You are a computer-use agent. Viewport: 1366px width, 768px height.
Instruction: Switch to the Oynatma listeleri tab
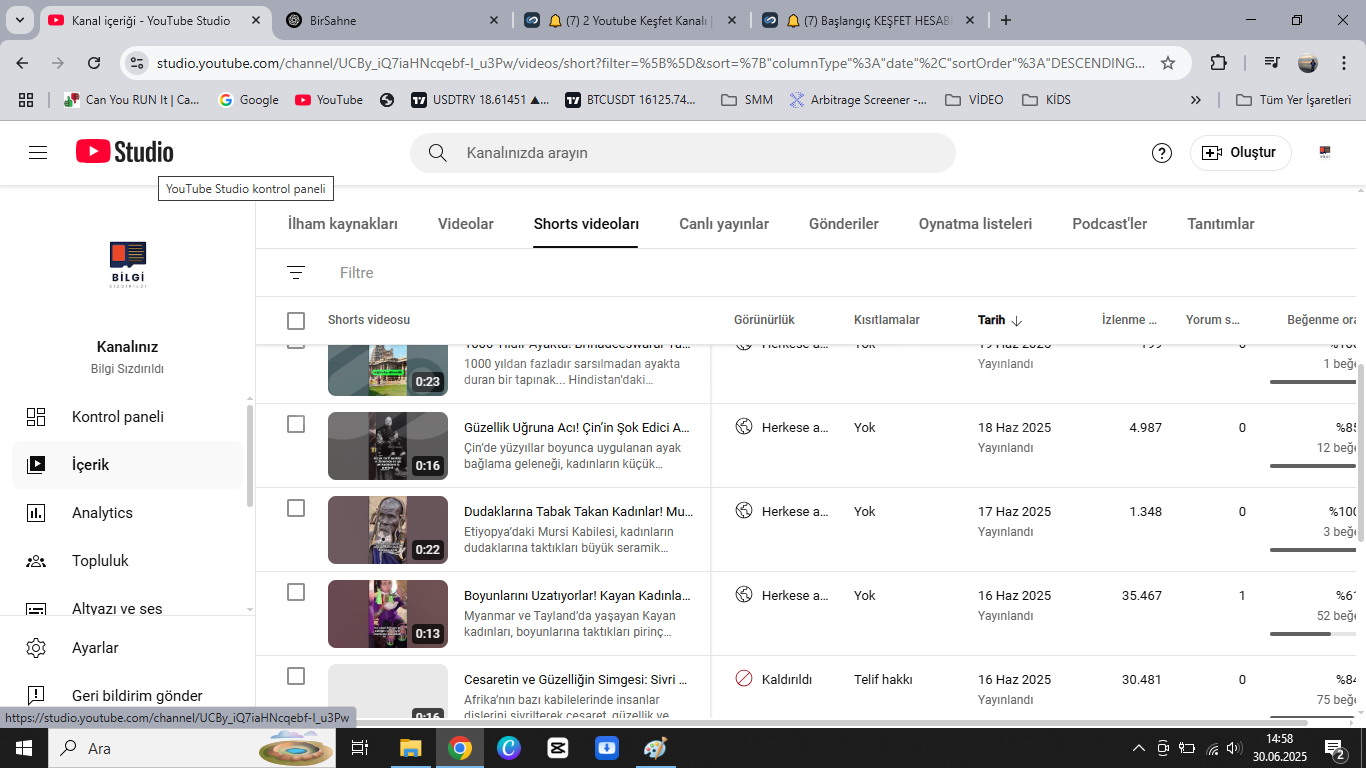pyautogui.click(x=975, y=224)
